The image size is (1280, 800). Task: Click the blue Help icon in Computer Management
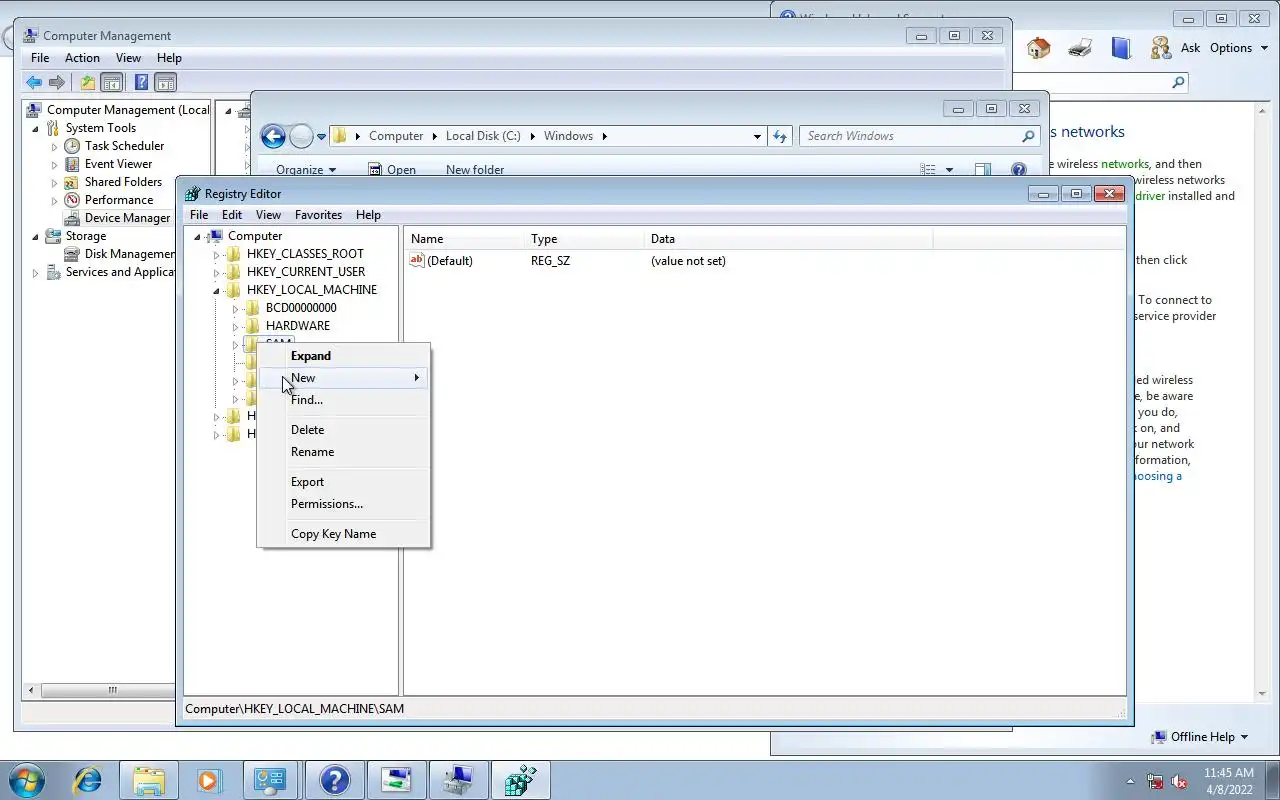coord(142,83)
